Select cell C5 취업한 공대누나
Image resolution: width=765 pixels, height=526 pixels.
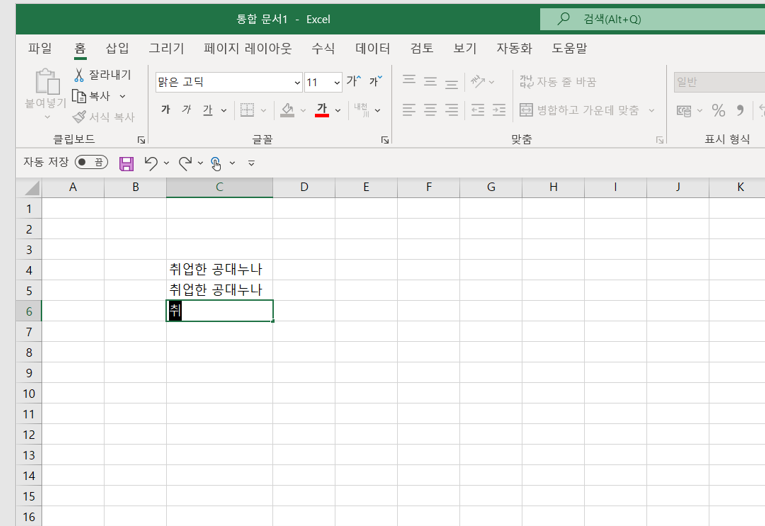coord(220,290)
